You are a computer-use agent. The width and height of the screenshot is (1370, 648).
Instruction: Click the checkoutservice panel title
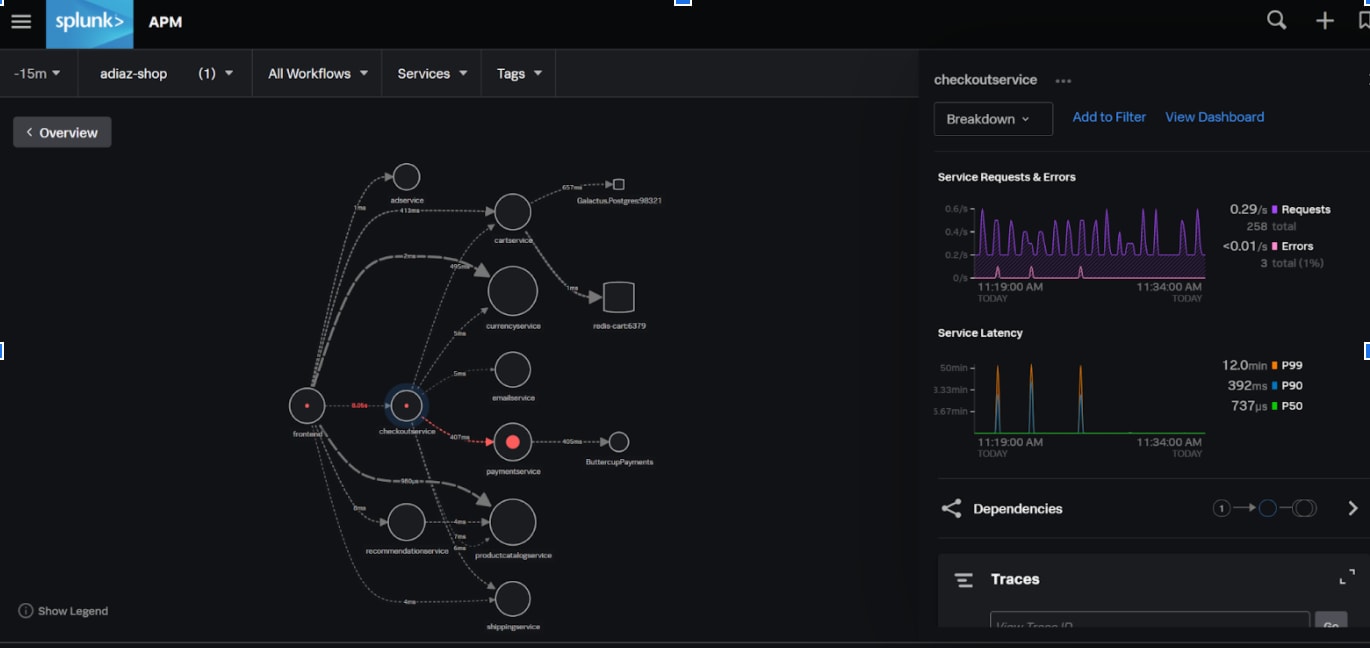click(x=985, y=80)
